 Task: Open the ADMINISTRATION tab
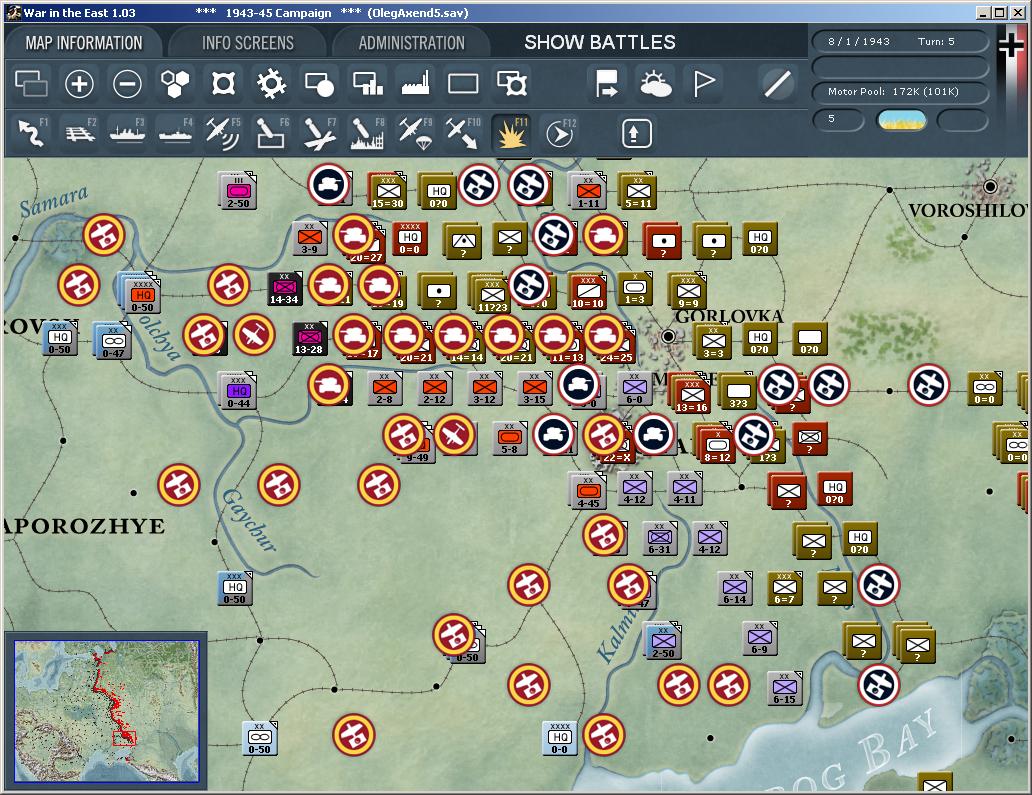pos(411,43)
